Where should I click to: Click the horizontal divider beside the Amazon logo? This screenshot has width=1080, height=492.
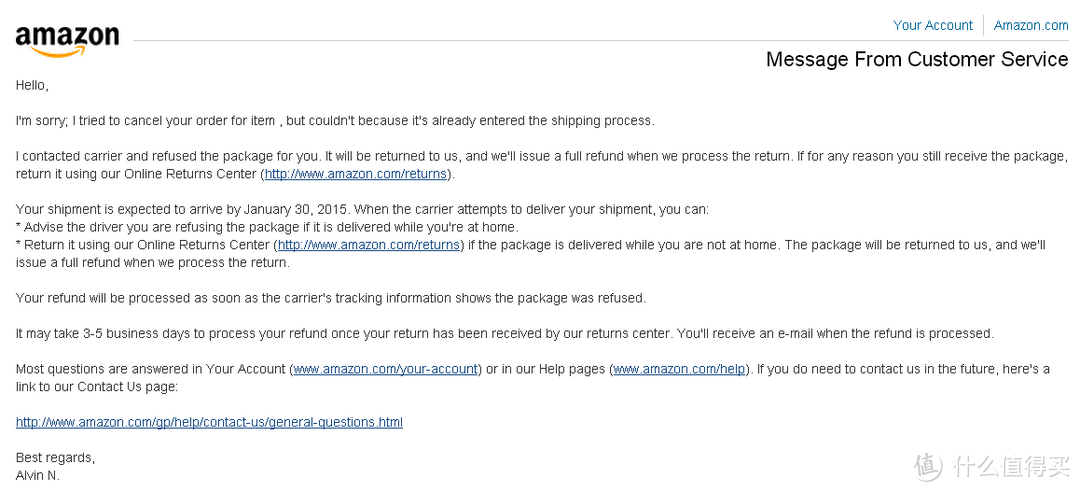601,41
